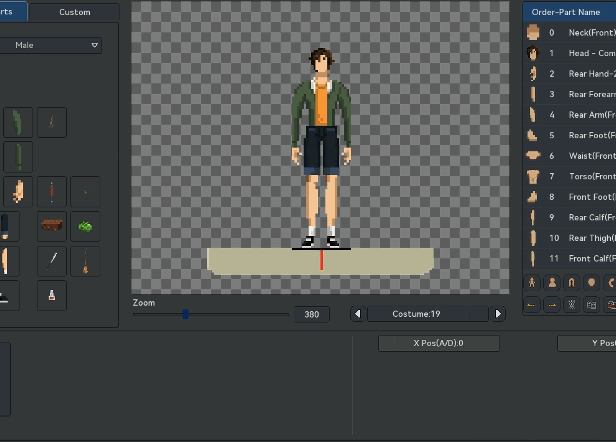The height and width of the screenshot is (442, 616).
Task: Switch to the Custom tab
Action: click(74, 12)
